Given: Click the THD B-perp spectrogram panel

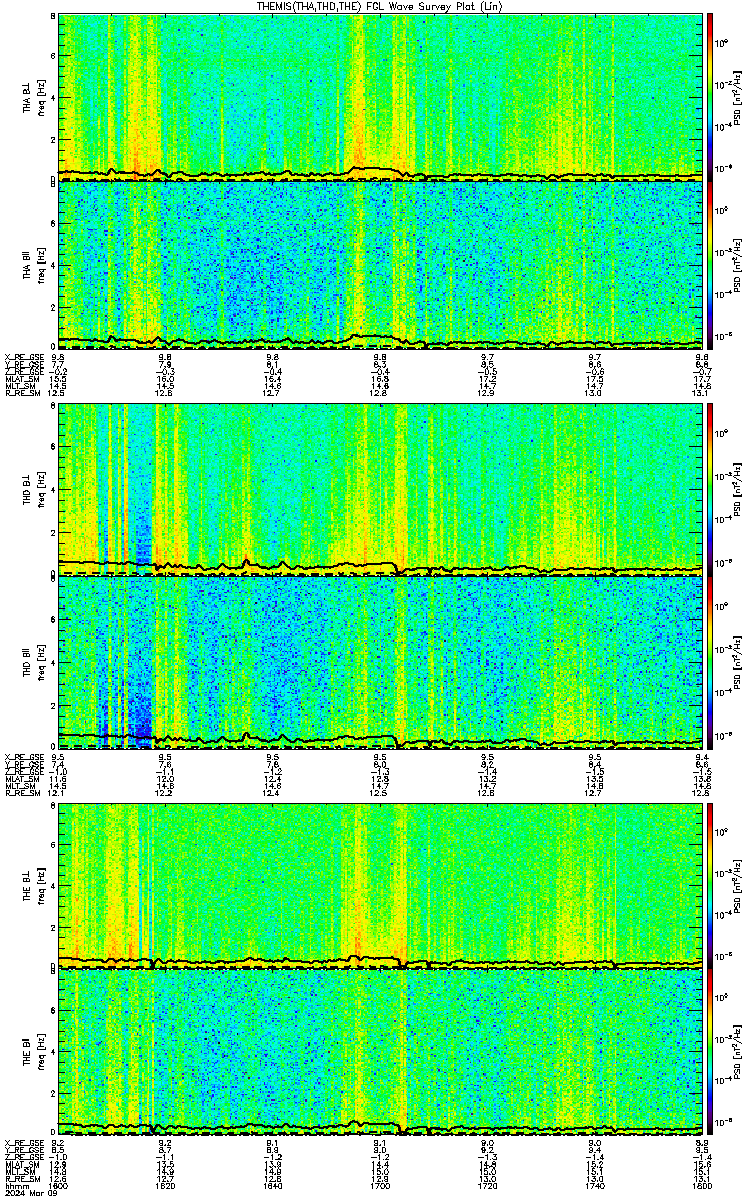Looking at the screenshot, I should click(x=380, y=490).
